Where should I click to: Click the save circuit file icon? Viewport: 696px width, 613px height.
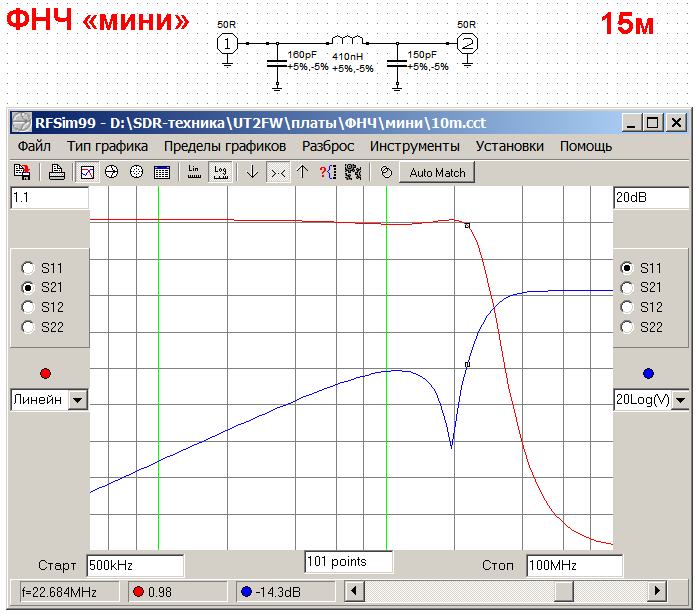pyautogui.click(x=22, y=172)
